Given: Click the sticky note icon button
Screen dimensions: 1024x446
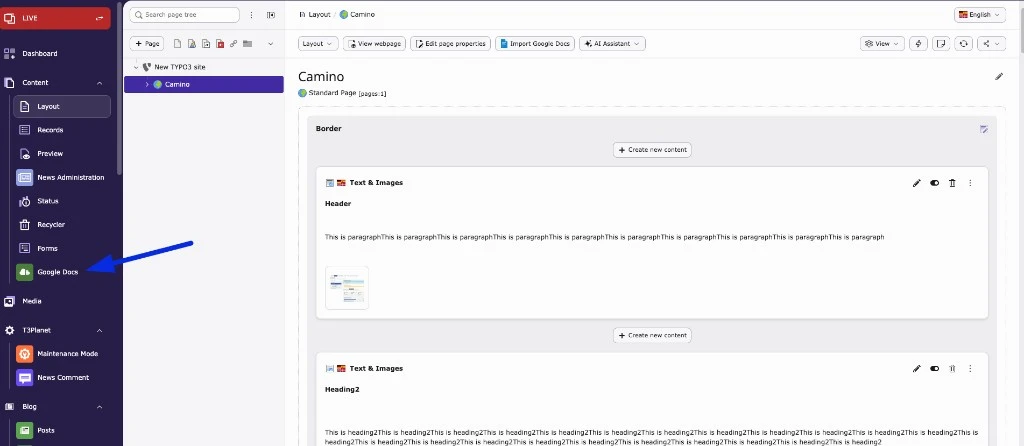Looking at the screenshot, I should point(941,44).
